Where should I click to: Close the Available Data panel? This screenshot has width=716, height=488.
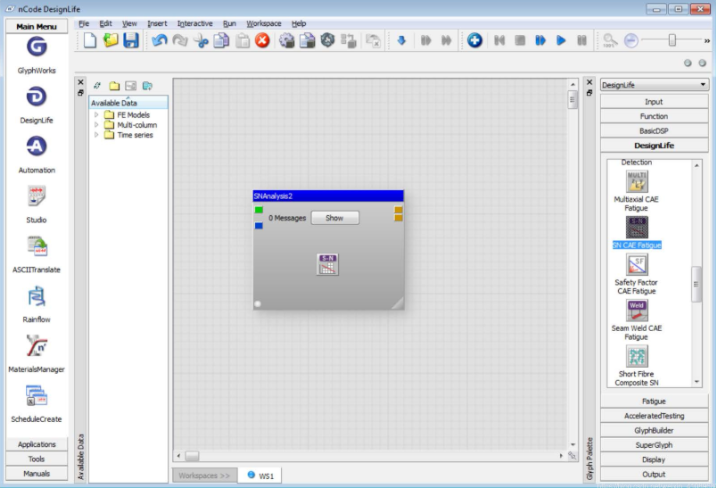pyautogui.click(x=81, y=82)
